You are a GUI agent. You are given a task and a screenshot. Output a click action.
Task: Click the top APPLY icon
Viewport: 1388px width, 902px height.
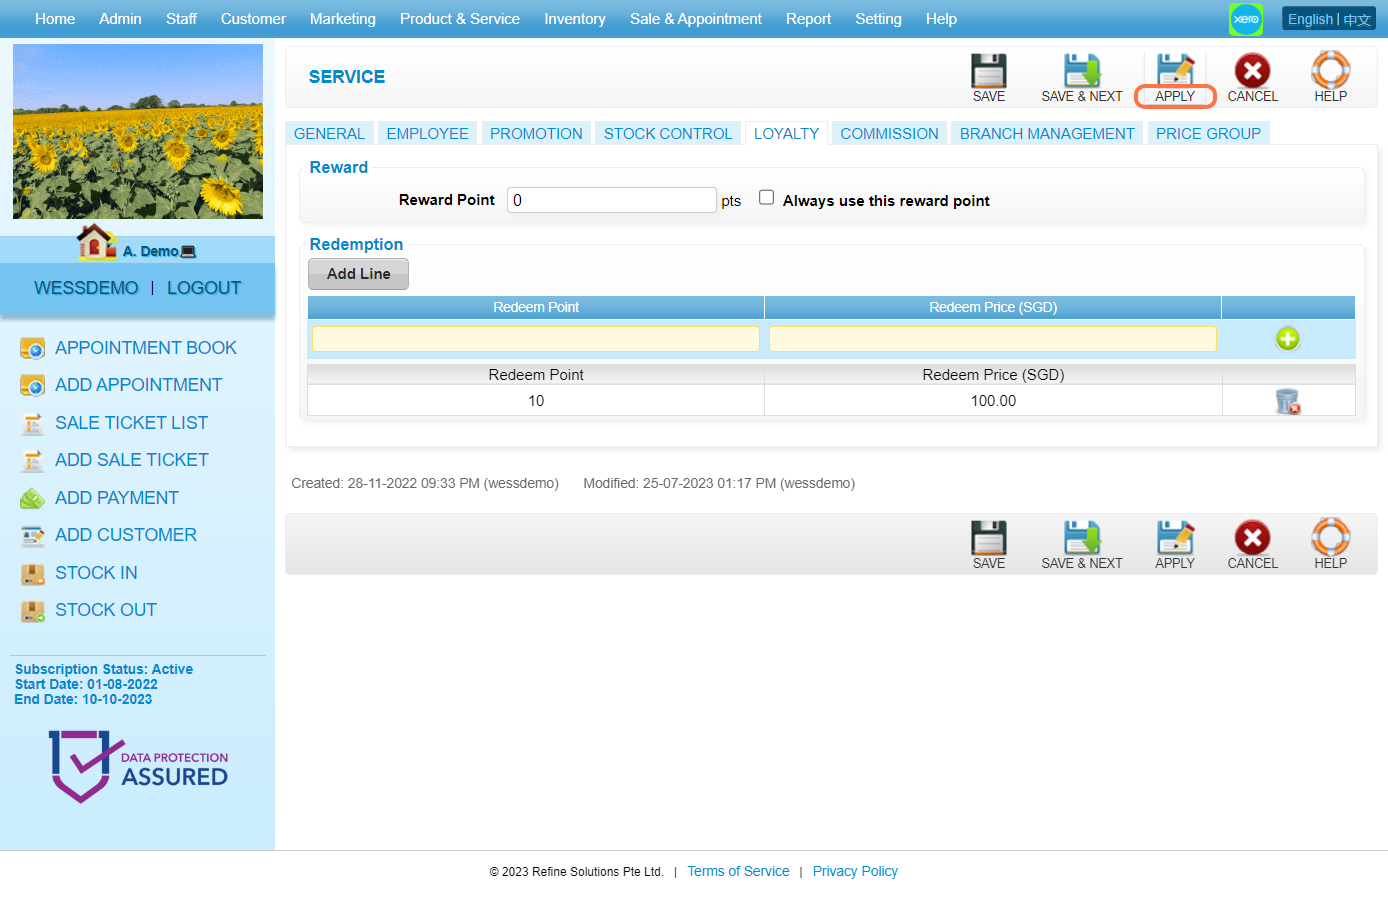pyautogui.click(x=1175, y=71)
